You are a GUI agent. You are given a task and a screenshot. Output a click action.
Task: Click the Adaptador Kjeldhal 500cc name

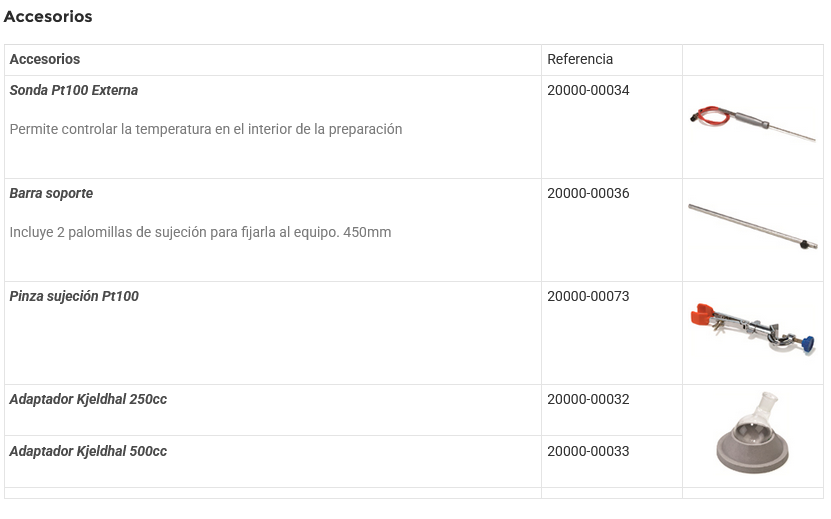[x=88, y=451]
